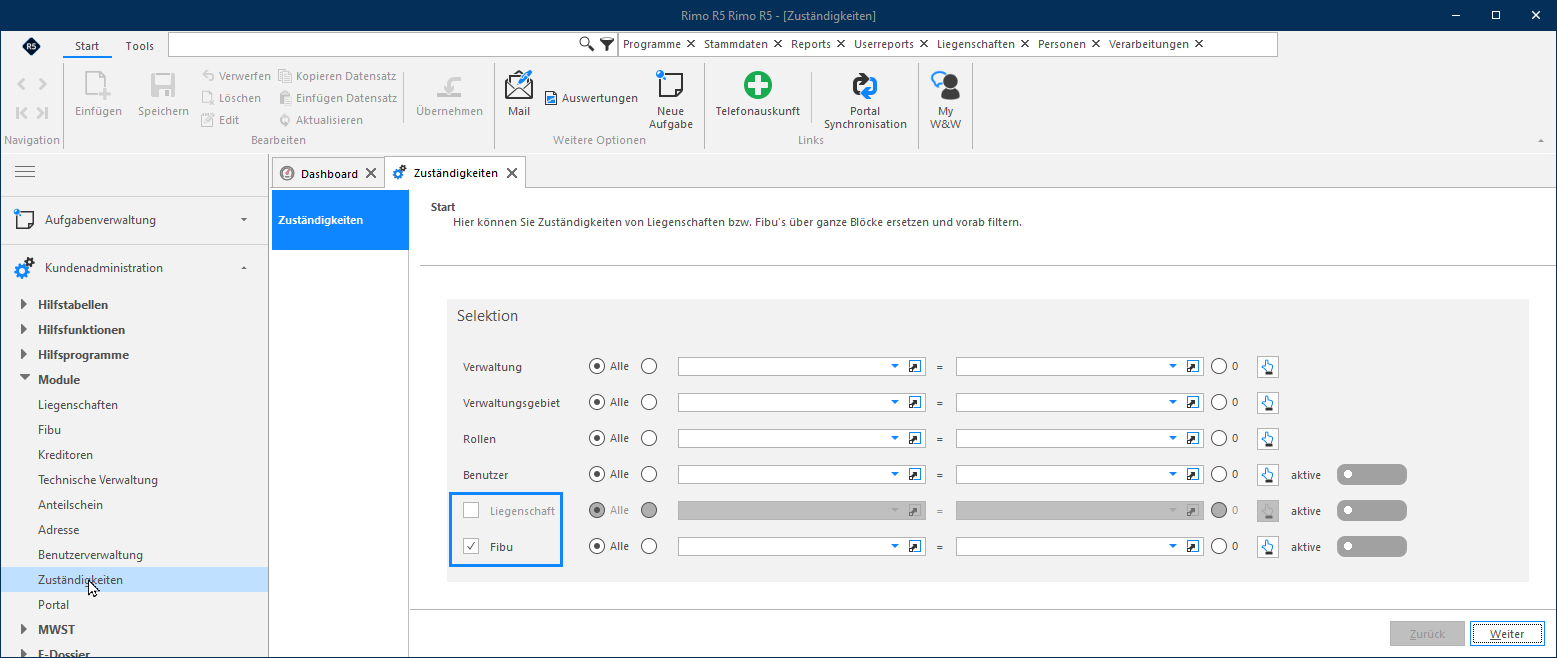Enable the Liegenschaft checkbox
Screen dimensions: 1557x658
471,511
